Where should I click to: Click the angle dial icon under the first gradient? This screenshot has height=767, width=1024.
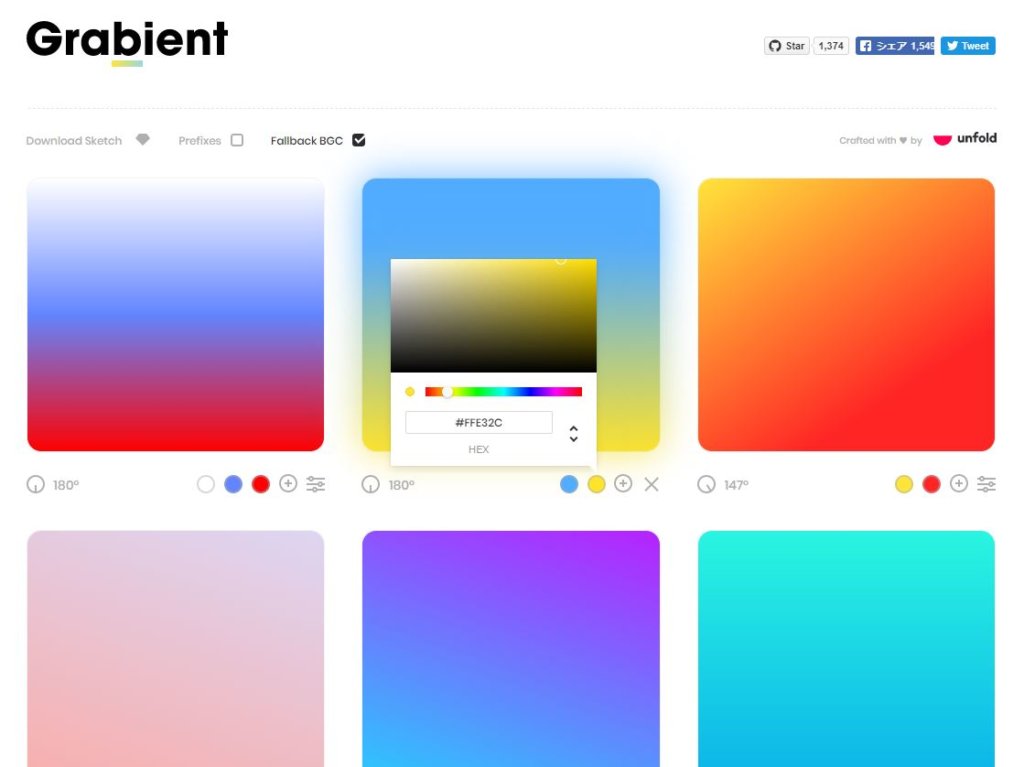(36, 485)
